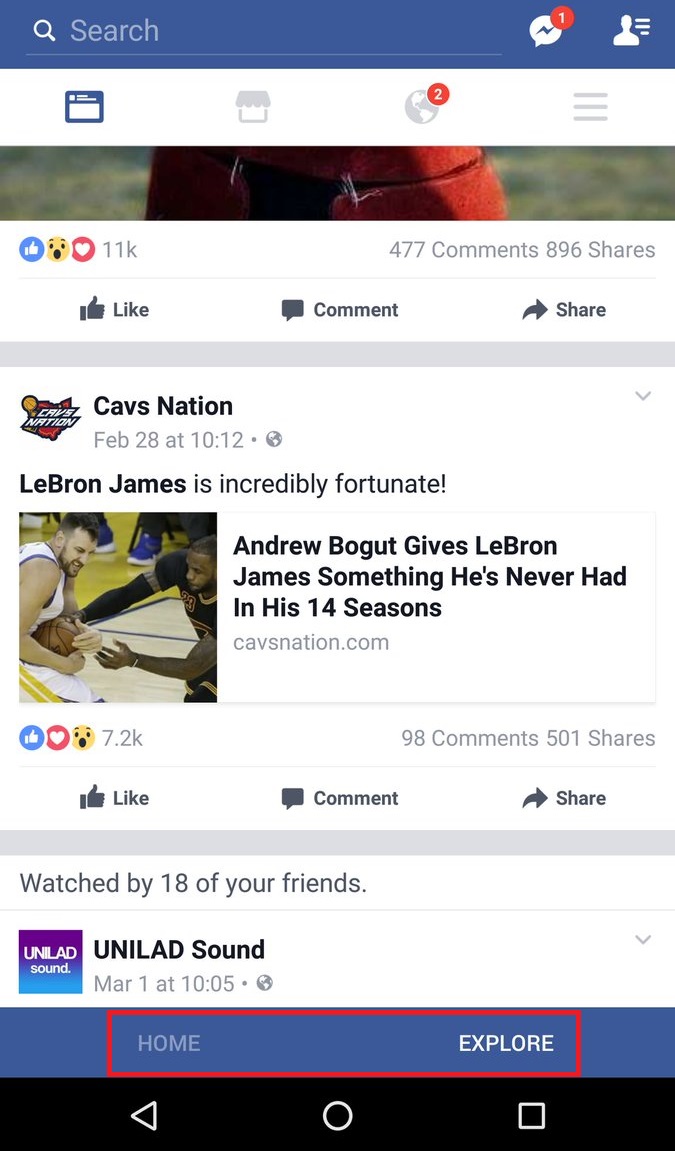This screenshot has width=675, height=1151.
Task: Like the Cavs Nation post
Action: coord(114,798)
